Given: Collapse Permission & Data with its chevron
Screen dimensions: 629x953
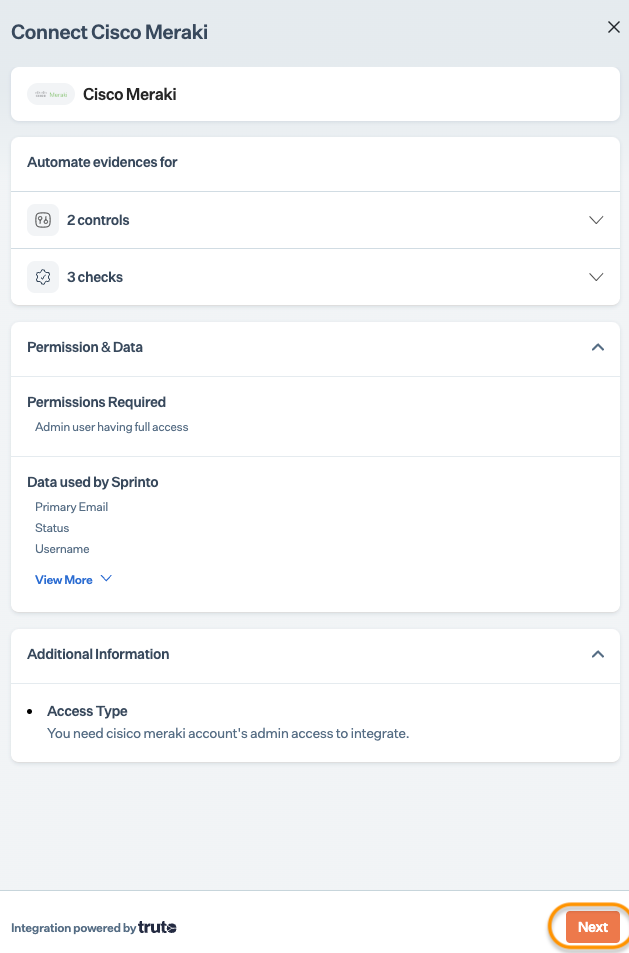Looking at the screenshot, I should point(598,347).
